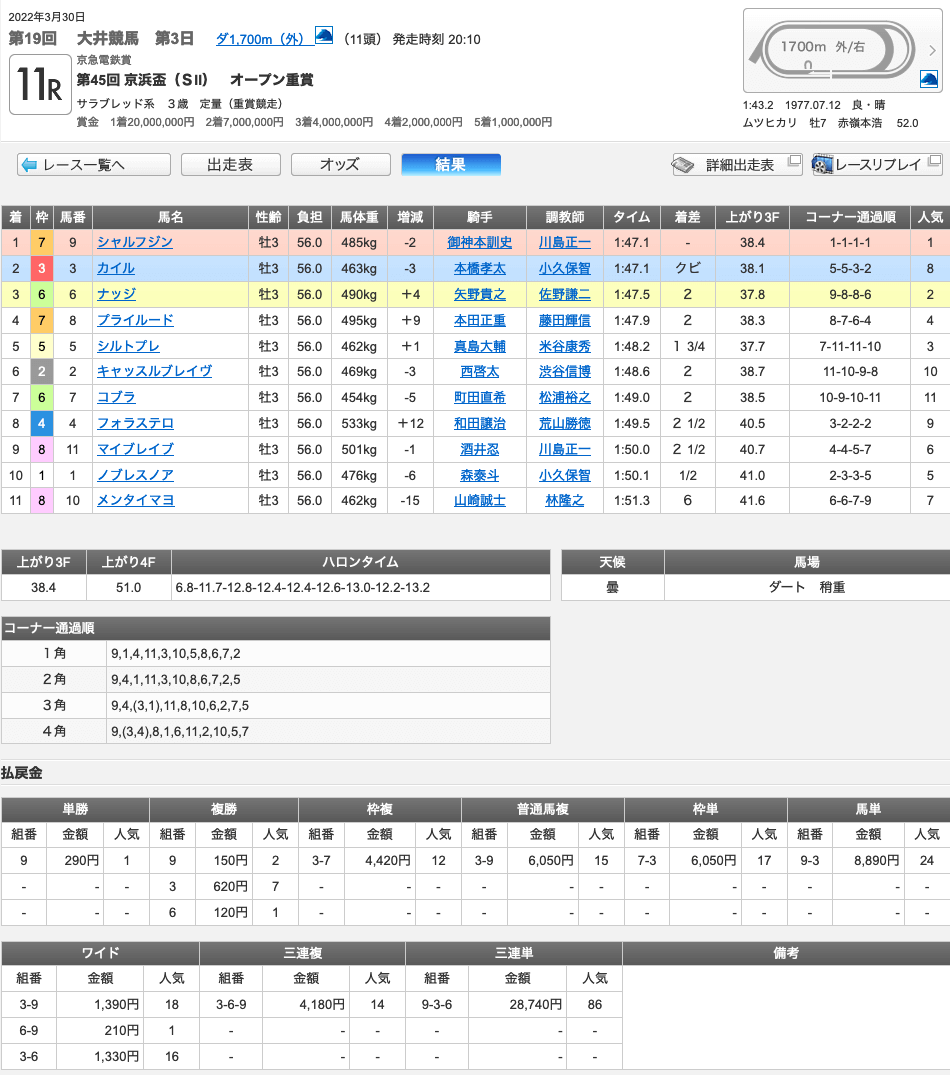Click the newspaper icon beside 詳細出走表
The height and width of the screenshot is (1075, 950).
(x=684, y=165)
